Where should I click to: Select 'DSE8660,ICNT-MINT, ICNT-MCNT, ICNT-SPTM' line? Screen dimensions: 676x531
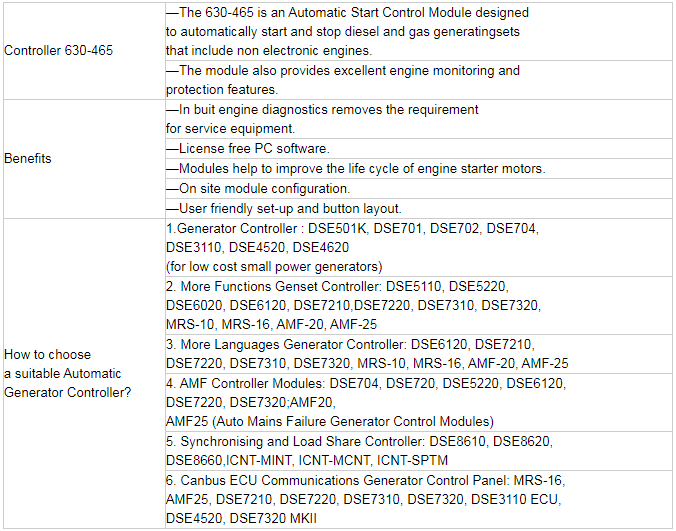click(307, 461)
